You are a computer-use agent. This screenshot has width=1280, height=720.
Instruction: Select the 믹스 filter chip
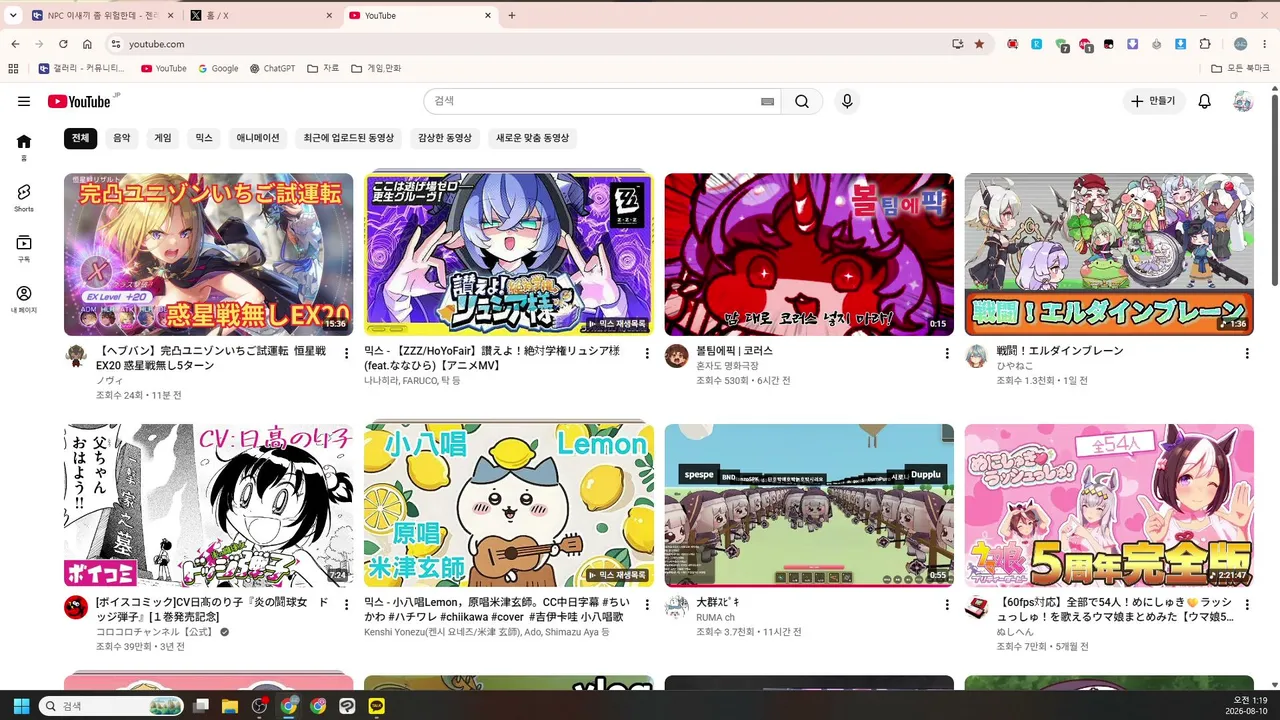204,138
